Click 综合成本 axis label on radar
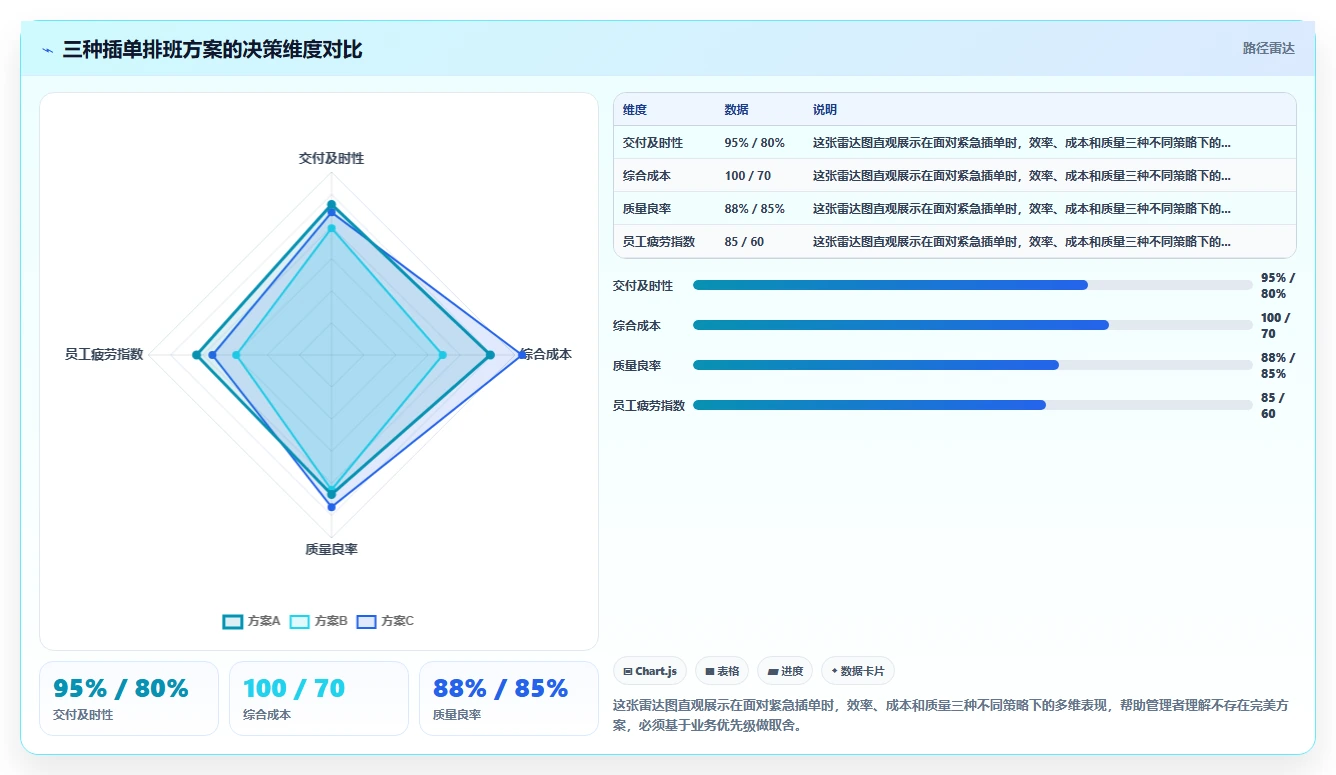This screenshot has height=775, width=1336. point(546,354)
